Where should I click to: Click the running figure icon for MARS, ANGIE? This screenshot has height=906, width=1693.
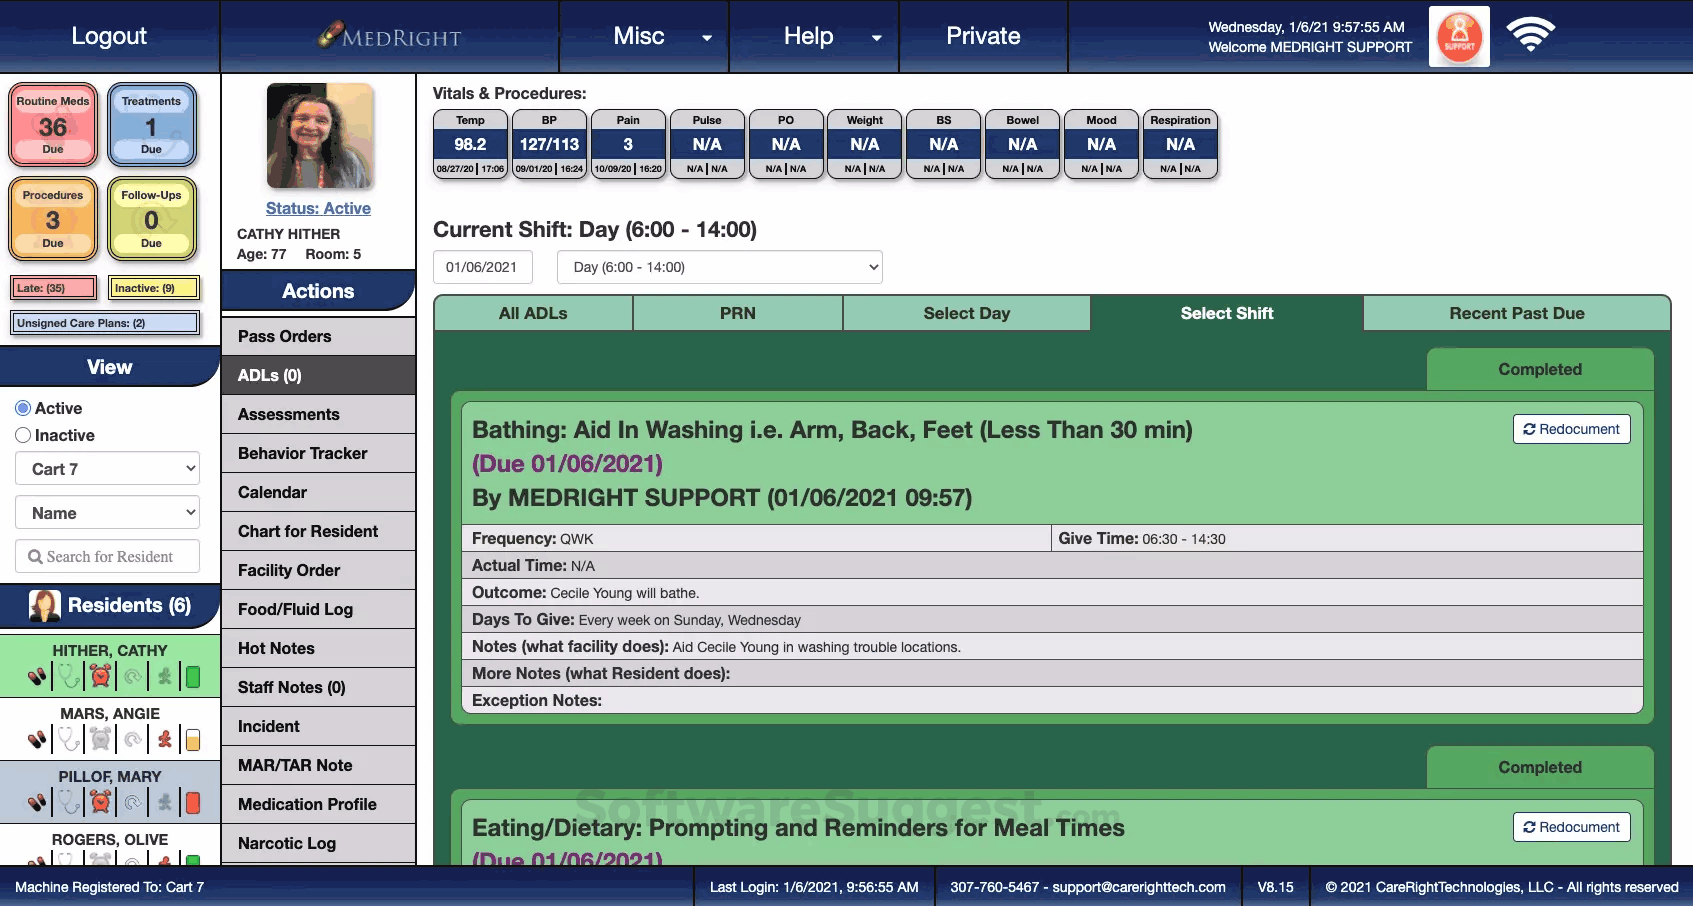[x=165, y=740]
